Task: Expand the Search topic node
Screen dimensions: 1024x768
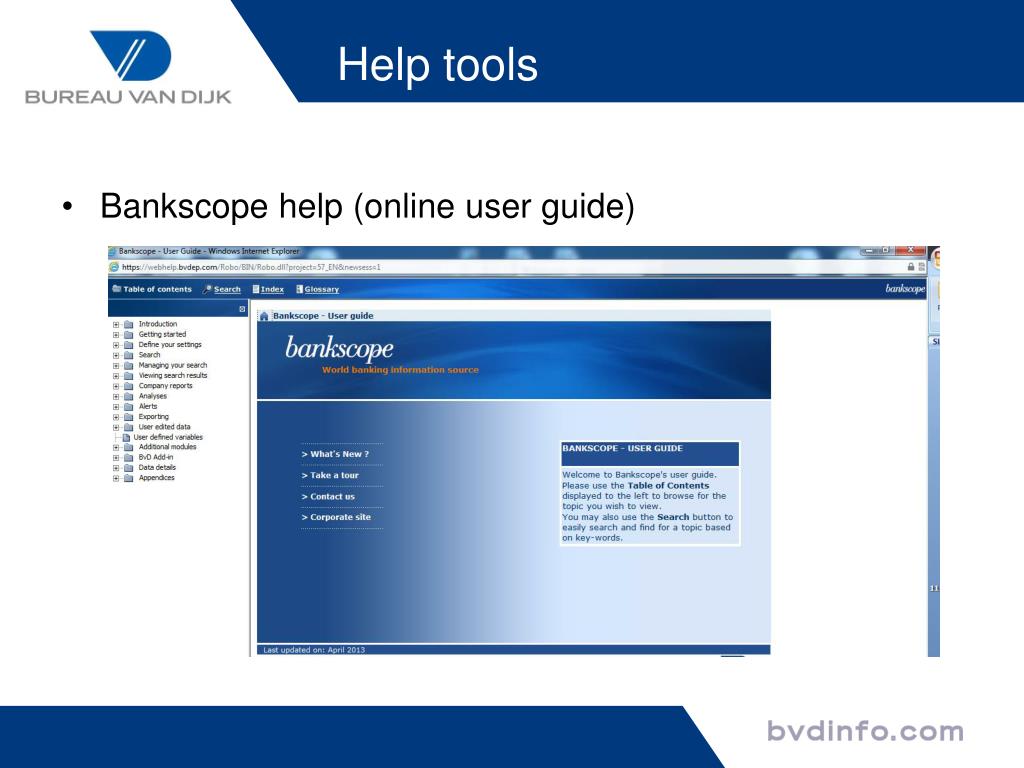Action: [116, 355]
